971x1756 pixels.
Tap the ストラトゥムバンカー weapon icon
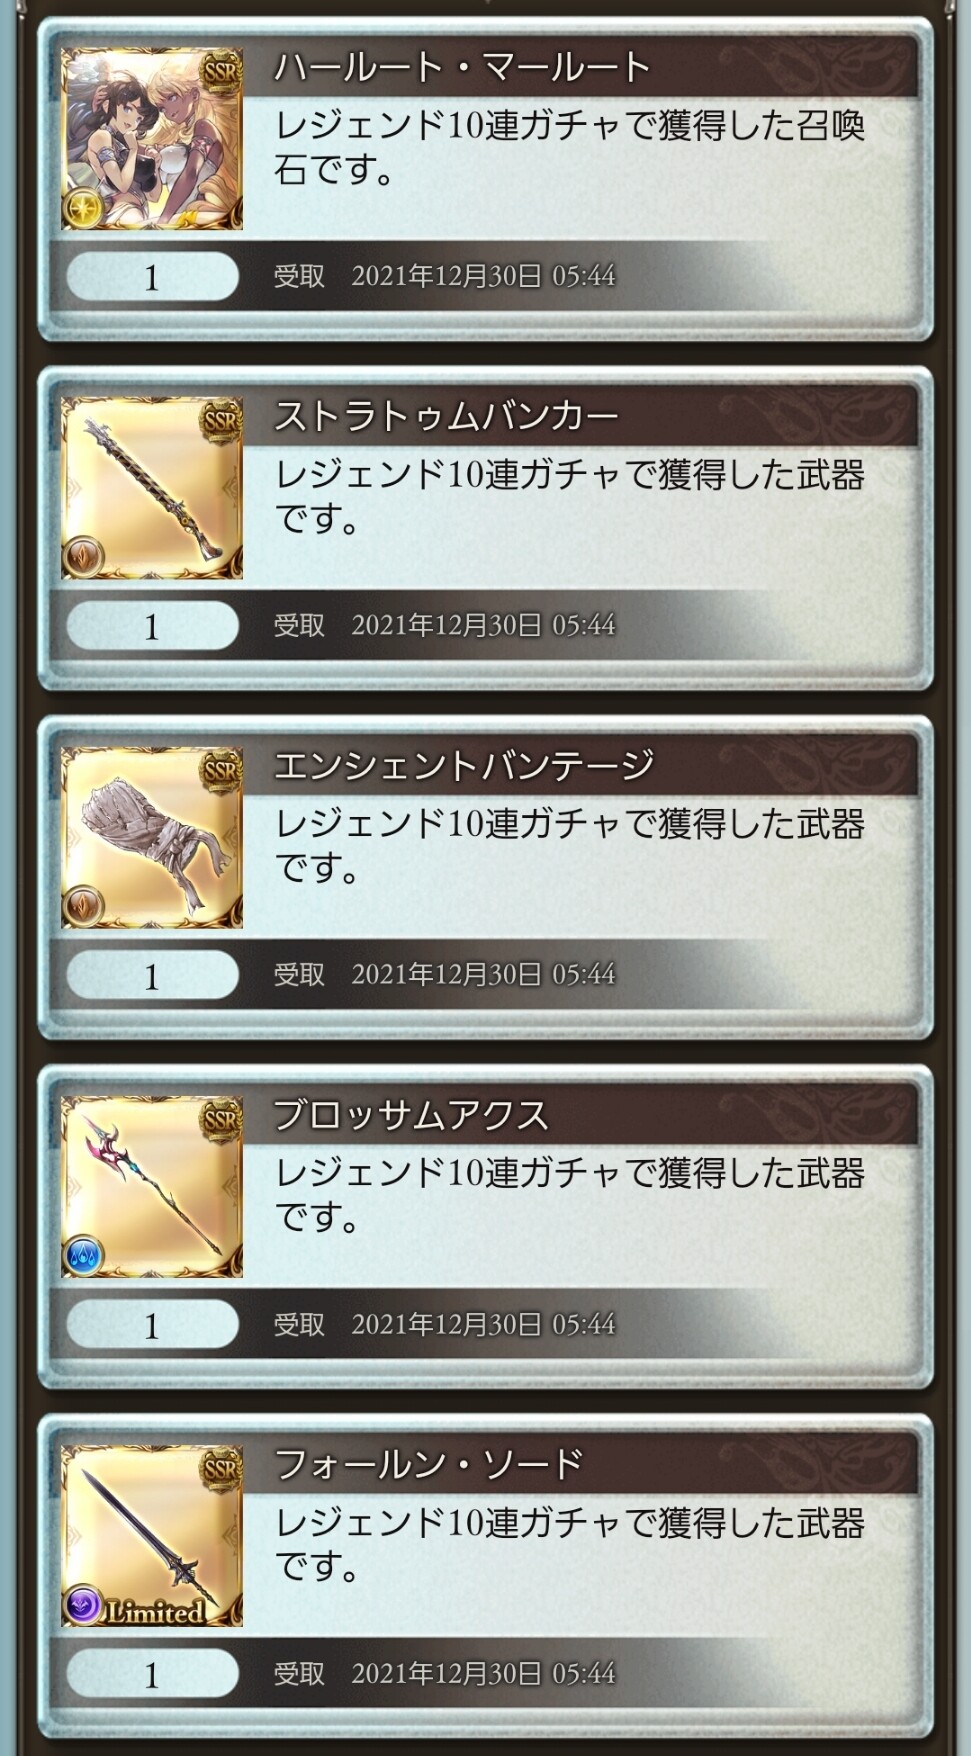pyautogui.click(x=152, y=488)
